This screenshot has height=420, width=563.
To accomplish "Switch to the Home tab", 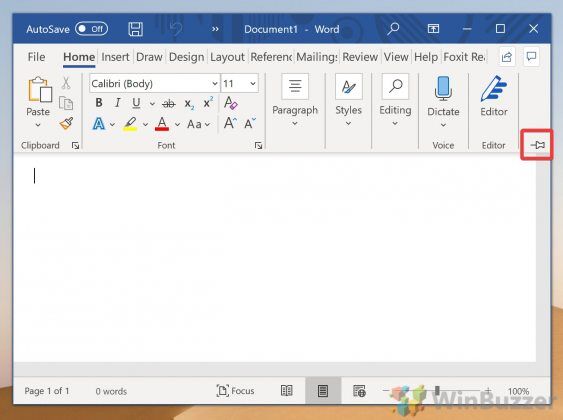I will 79,57.
